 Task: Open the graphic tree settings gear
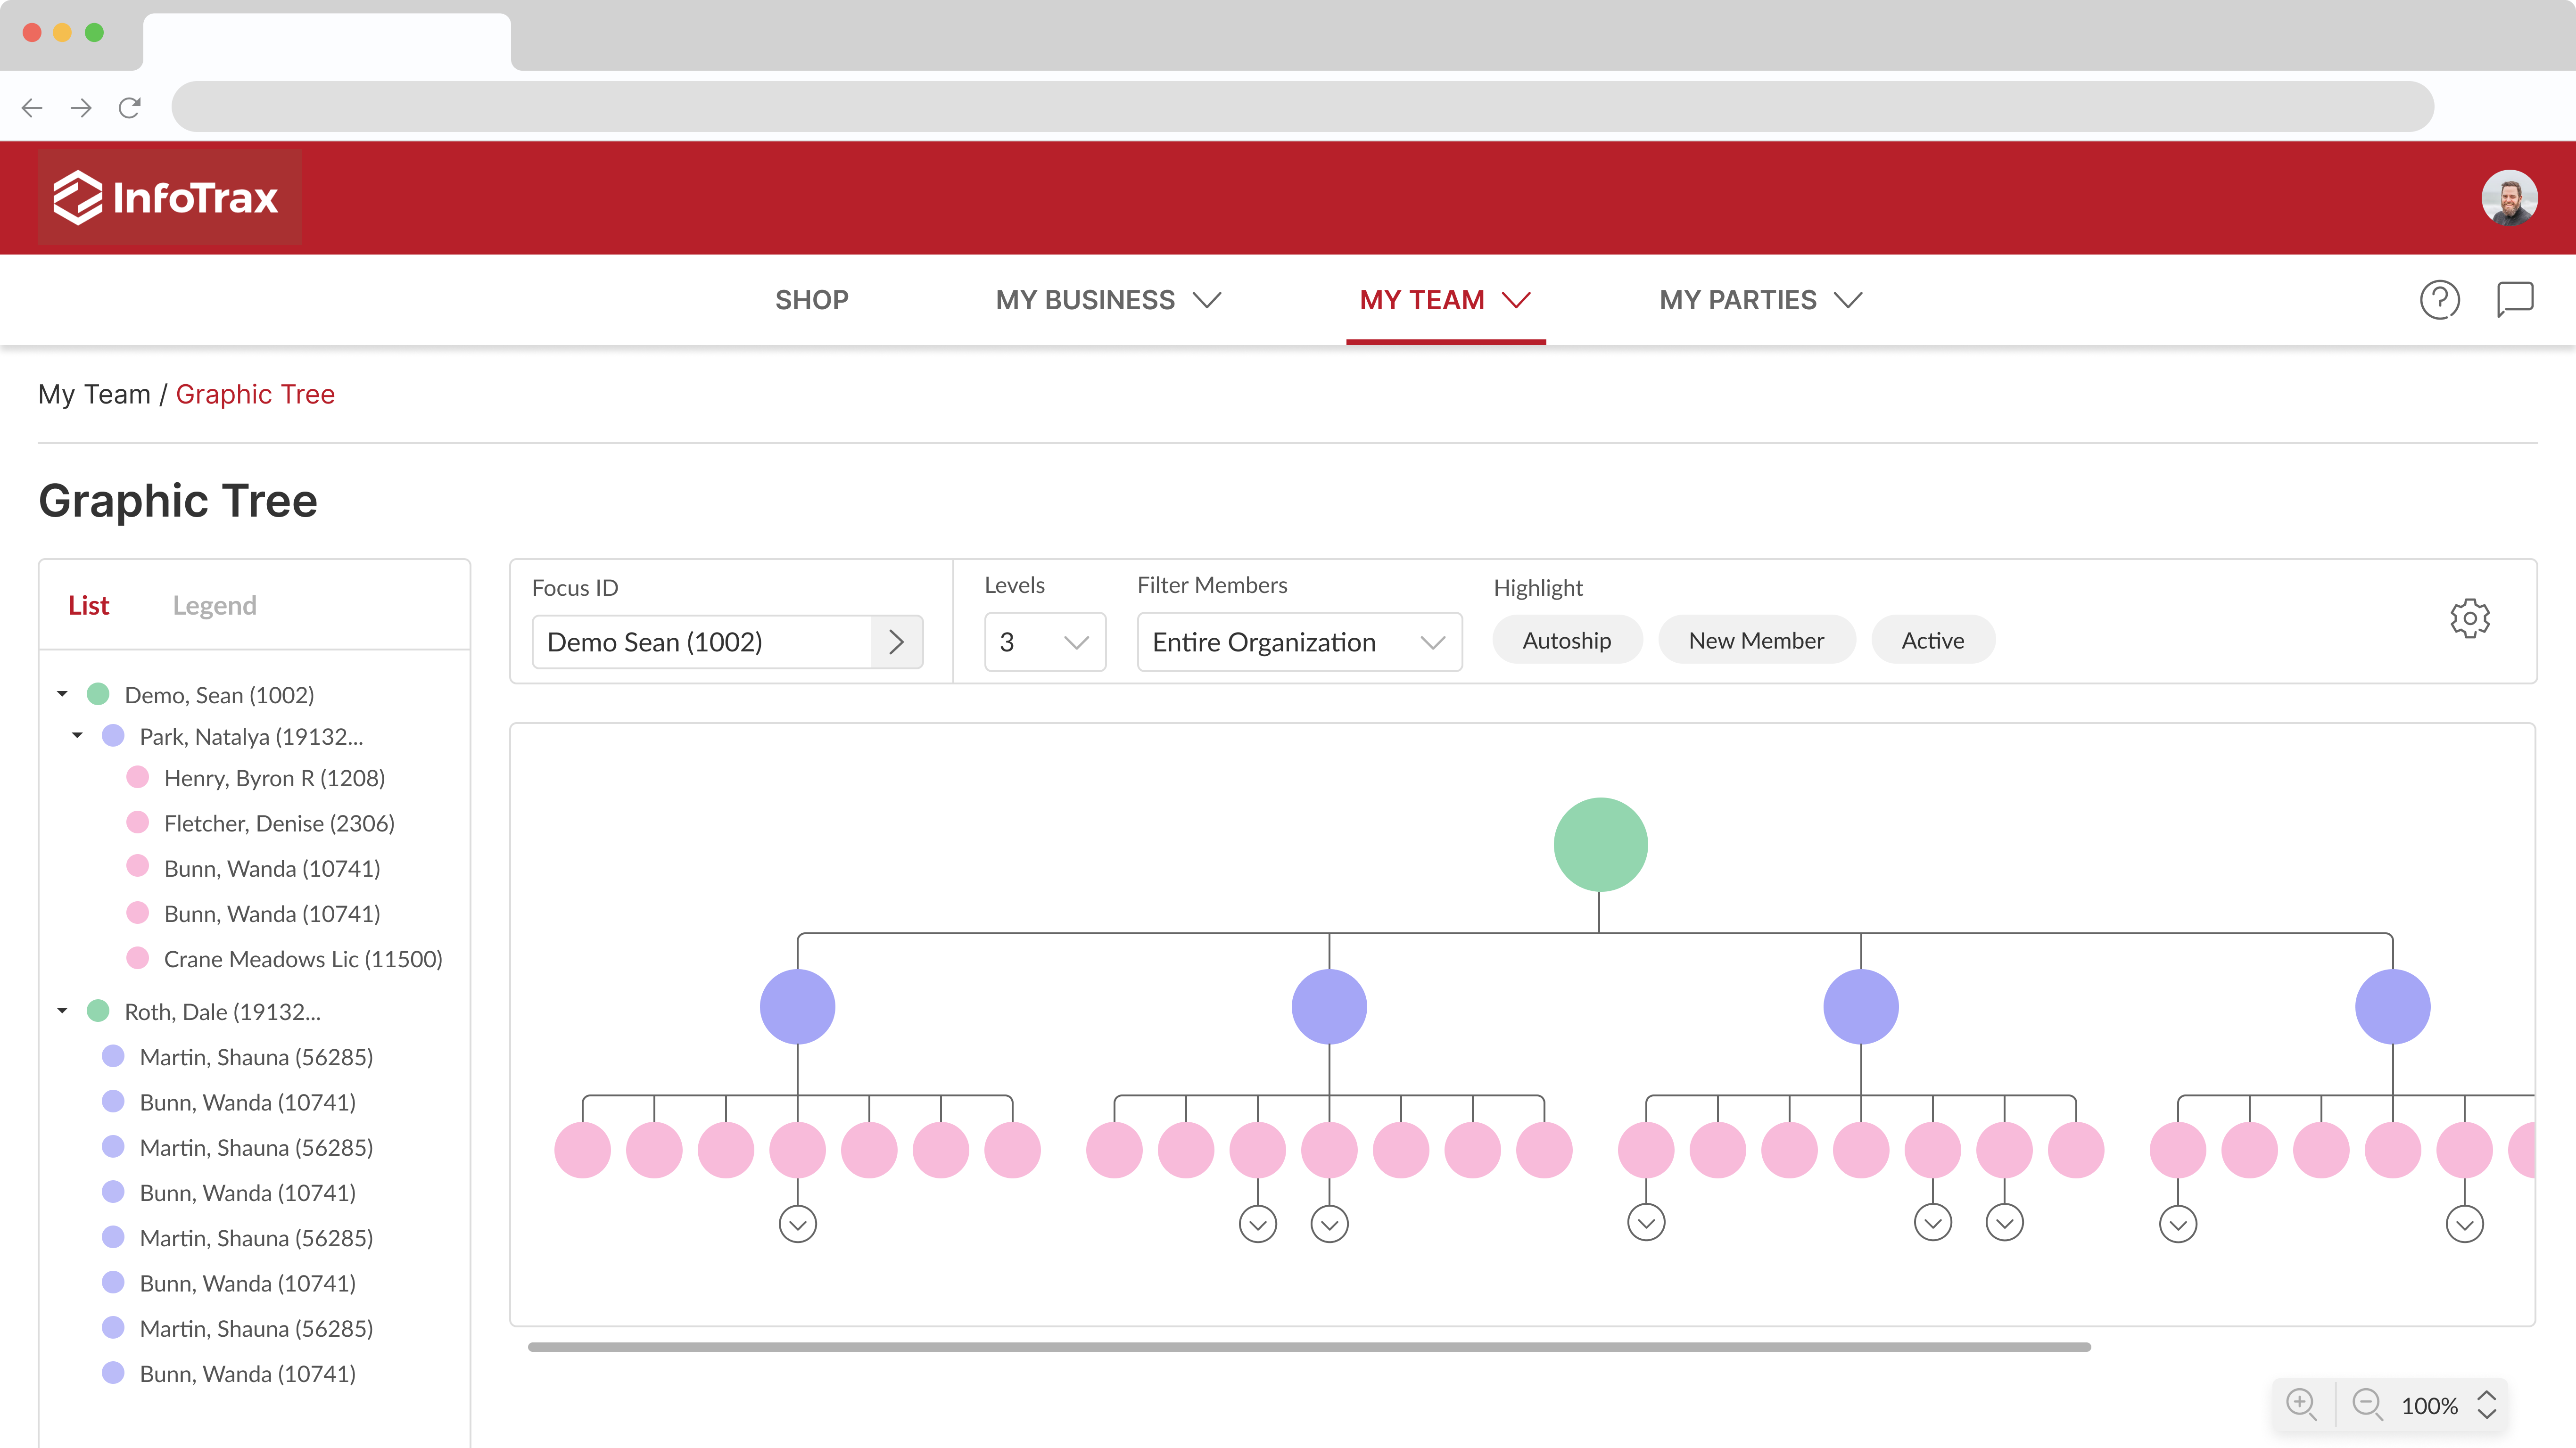pyautogui.click(x=2469, y=619)
